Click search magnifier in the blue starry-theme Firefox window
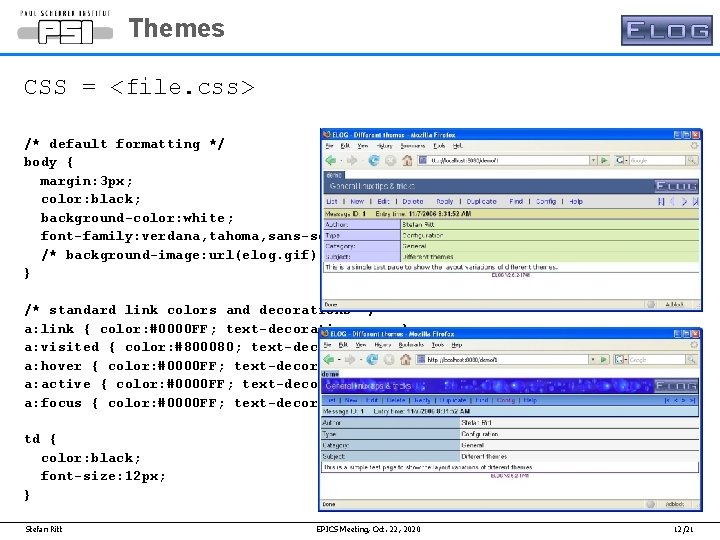 coord(691,360)
